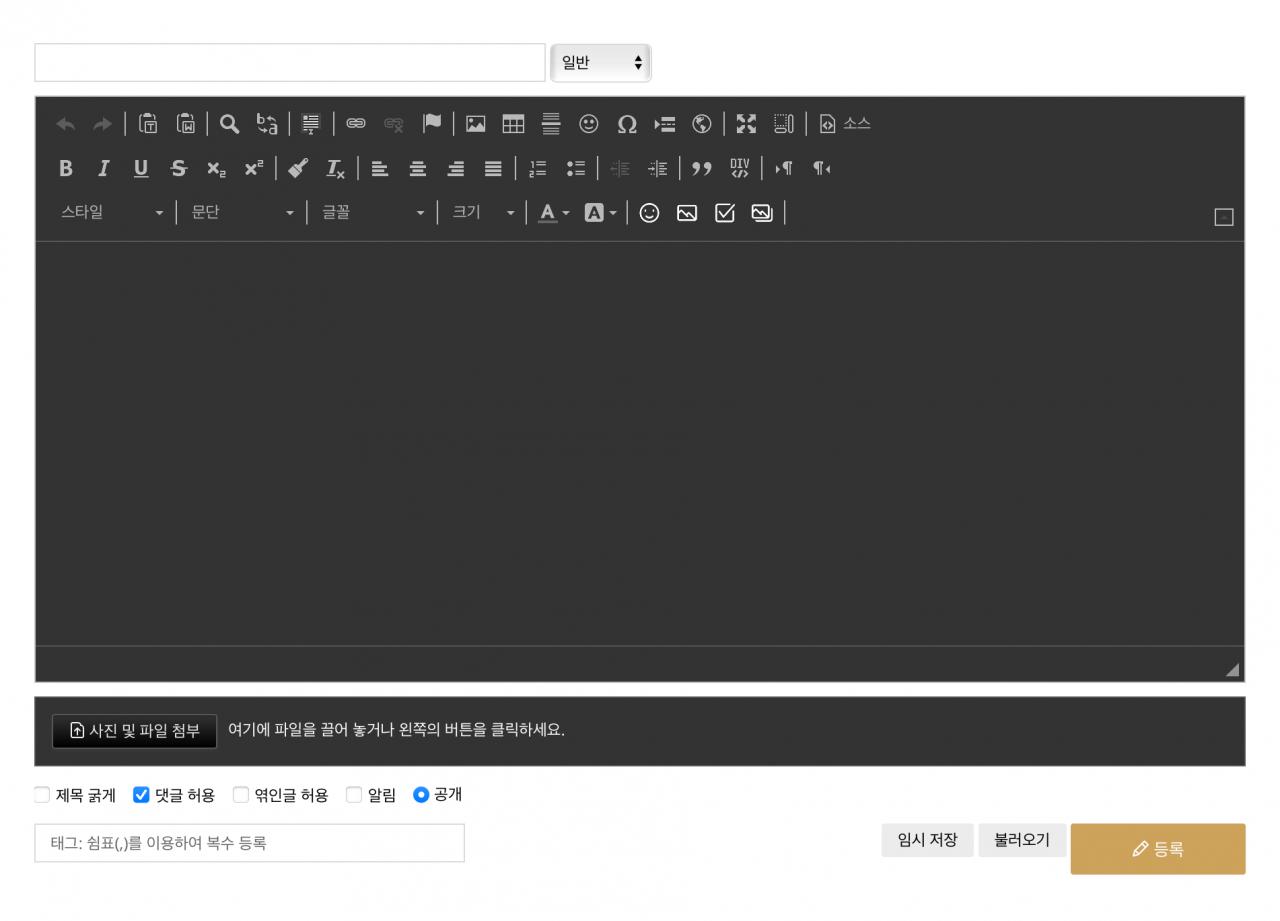
Task: Focus the title input field
Action: 290,63
